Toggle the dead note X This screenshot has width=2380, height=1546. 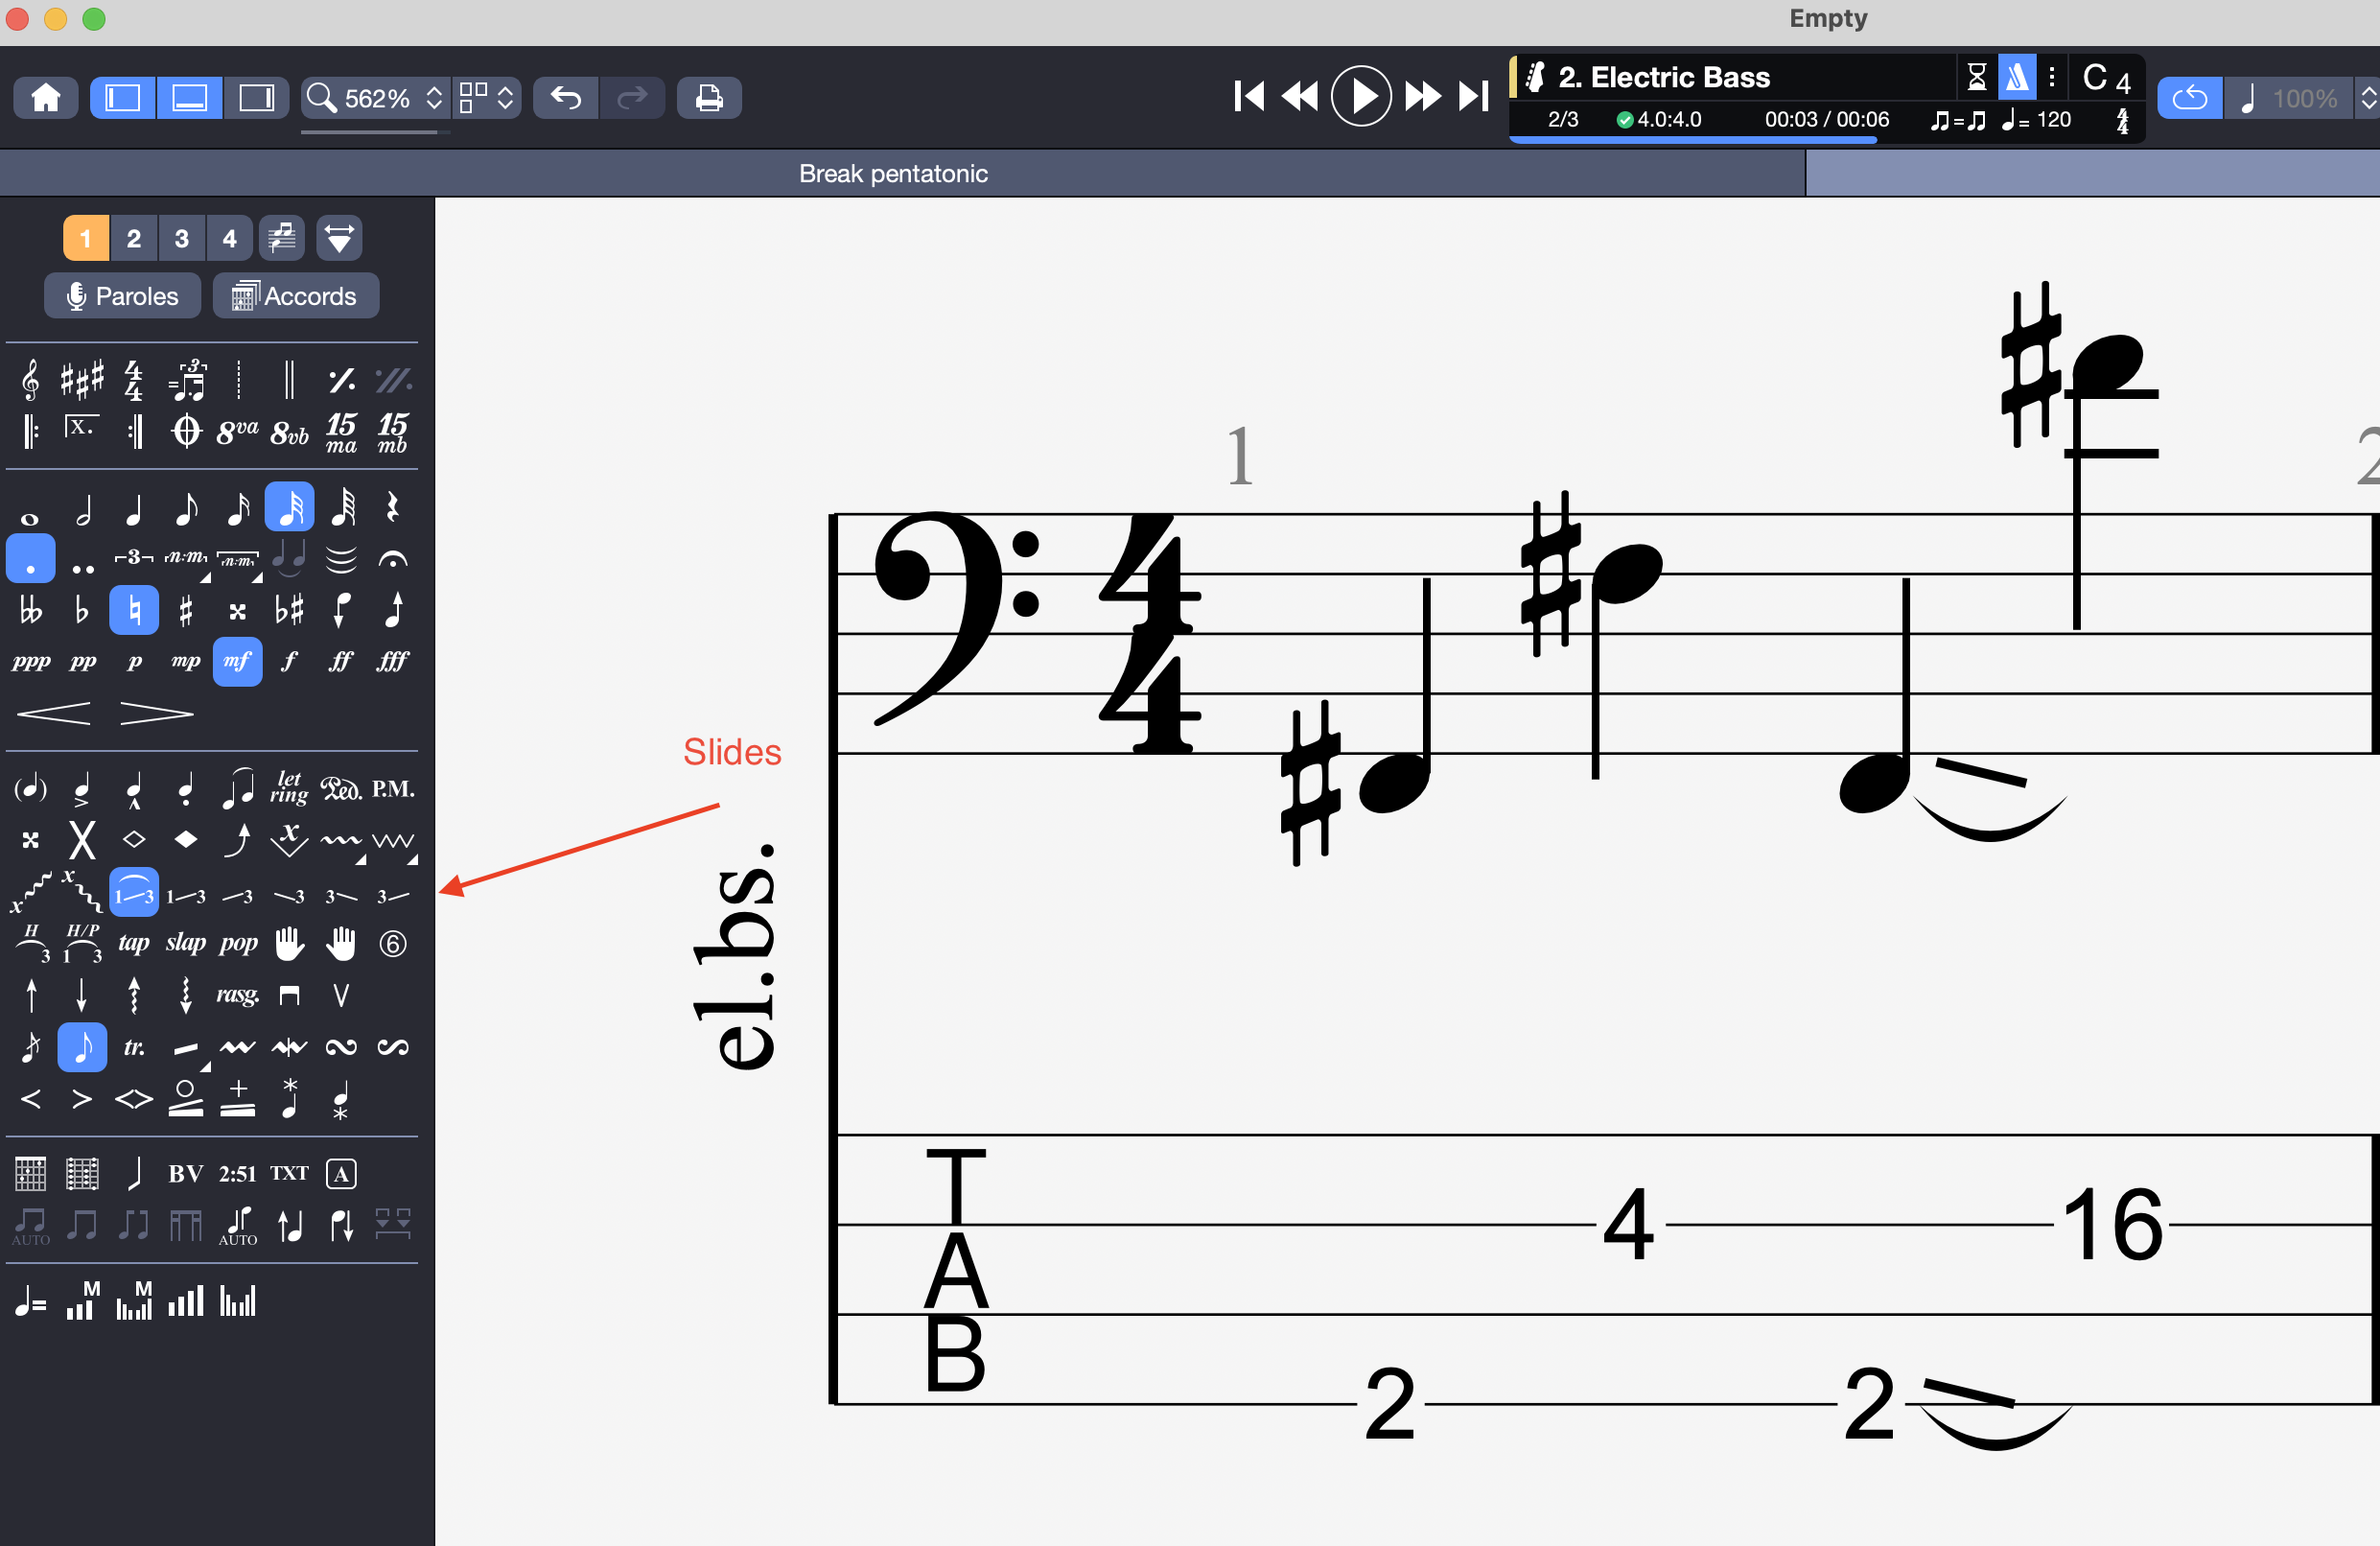(x=82, y=840)
